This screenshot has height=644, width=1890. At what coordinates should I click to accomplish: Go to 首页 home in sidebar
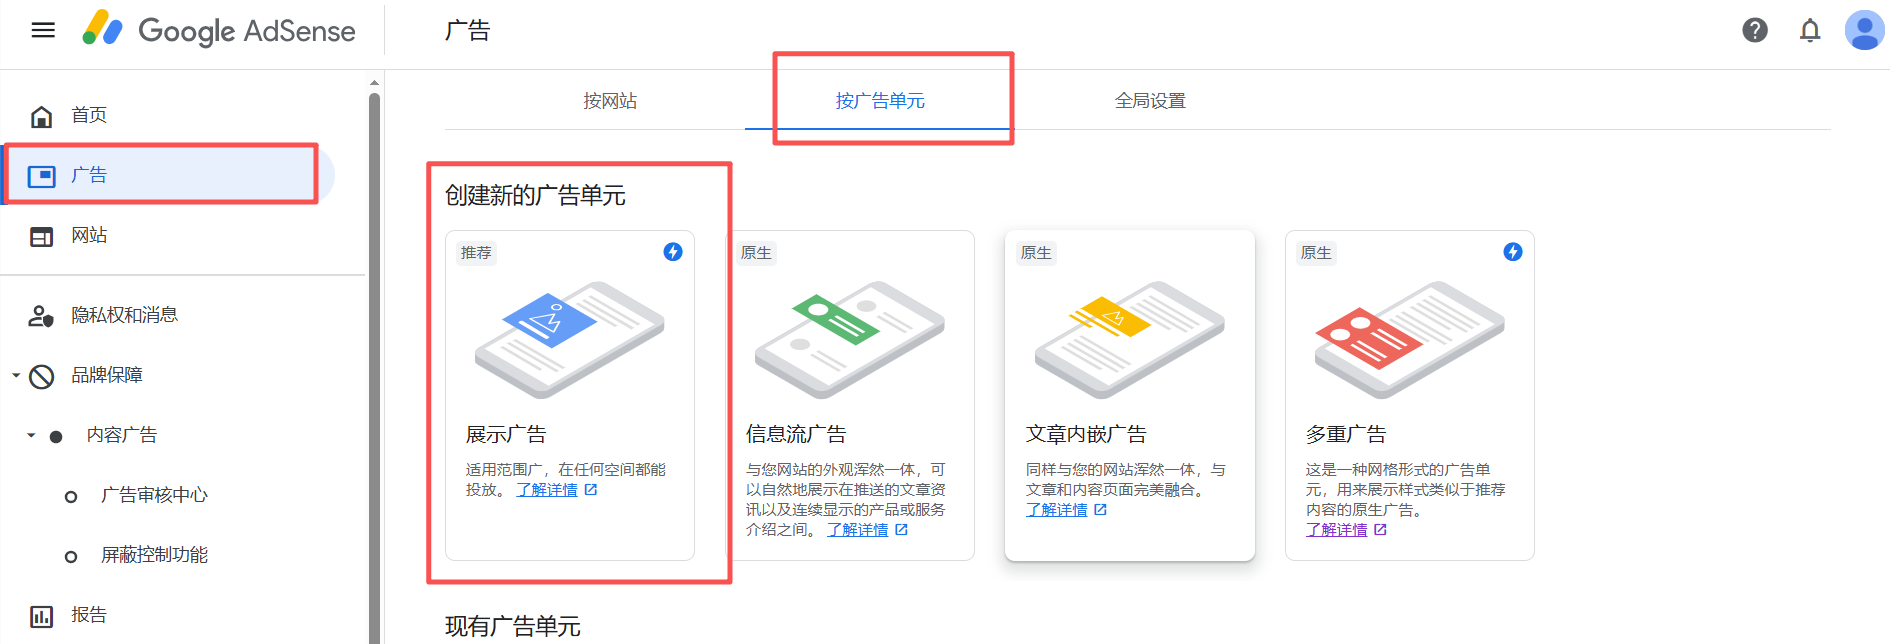(89, 115)
